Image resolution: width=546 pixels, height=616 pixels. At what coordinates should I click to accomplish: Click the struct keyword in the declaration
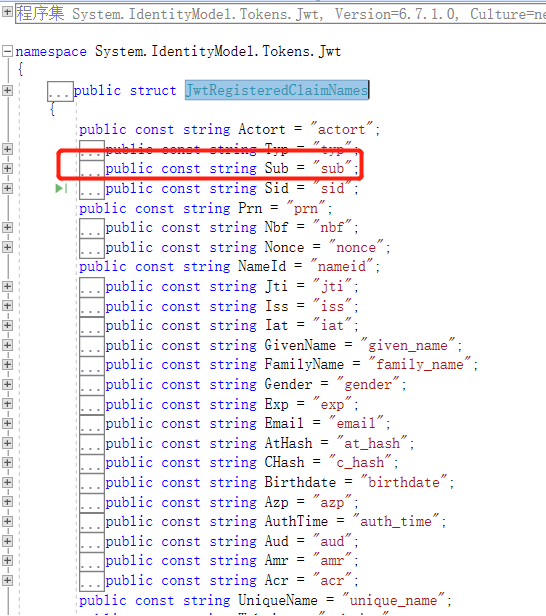[153, 90]
